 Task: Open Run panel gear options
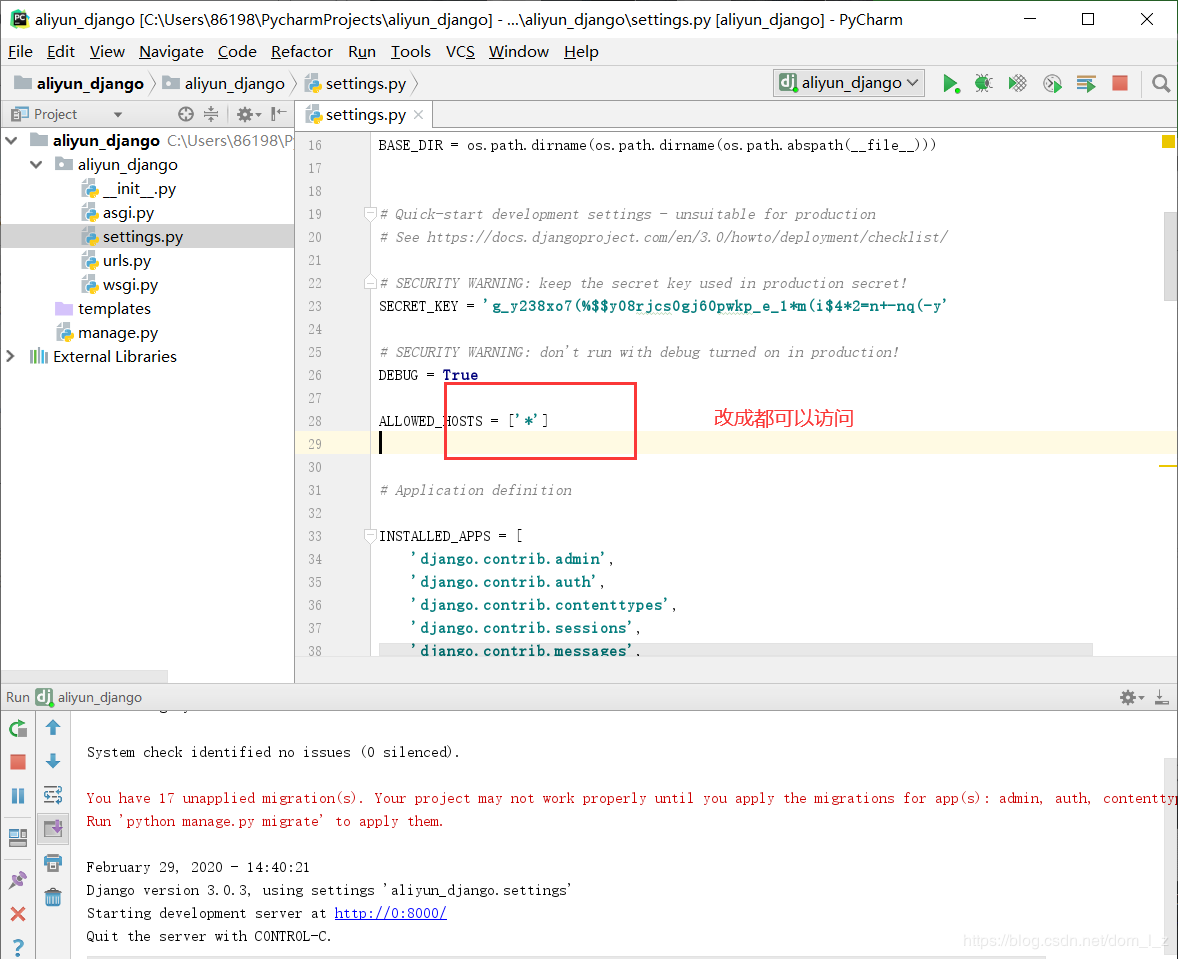pyautogui.click(x=1131, y=697)
